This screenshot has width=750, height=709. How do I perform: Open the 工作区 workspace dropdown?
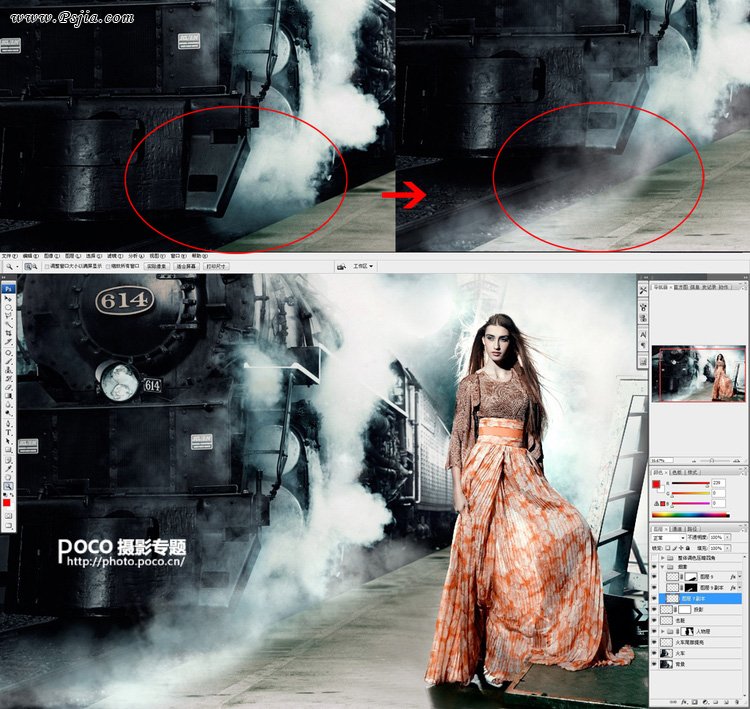(x=364, y=267)
